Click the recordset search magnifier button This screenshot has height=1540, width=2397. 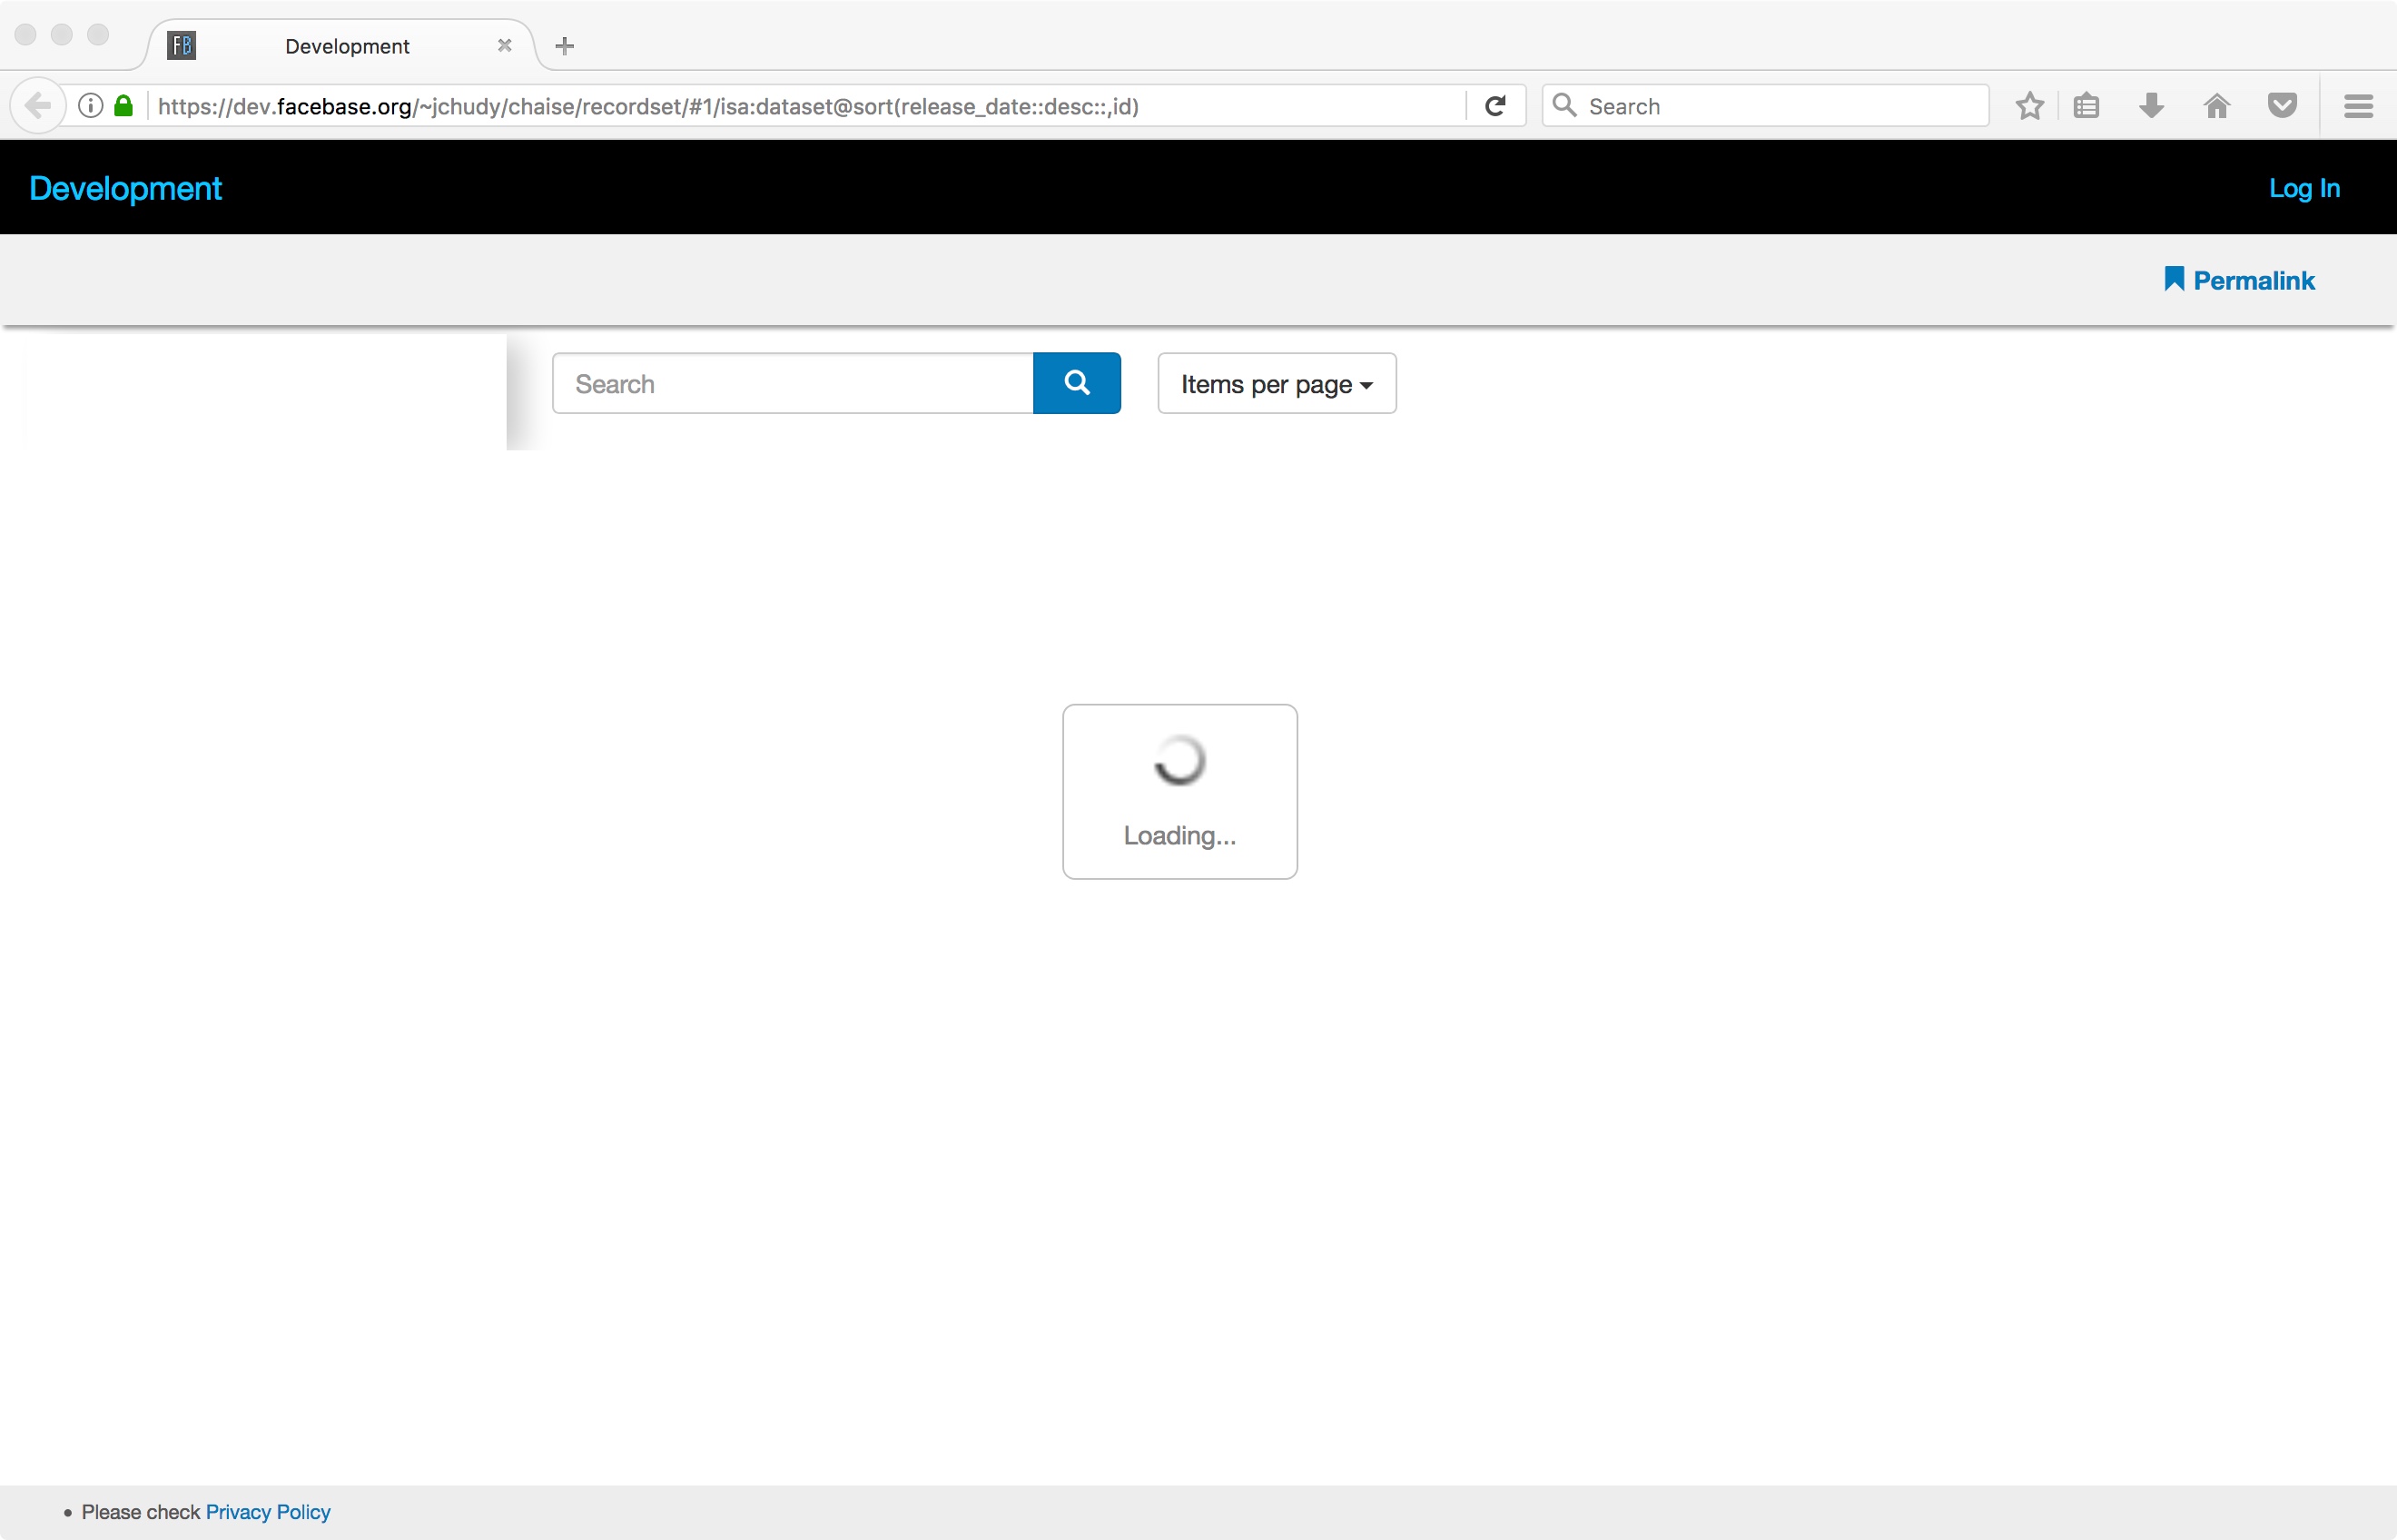[x=1077, y=383]
